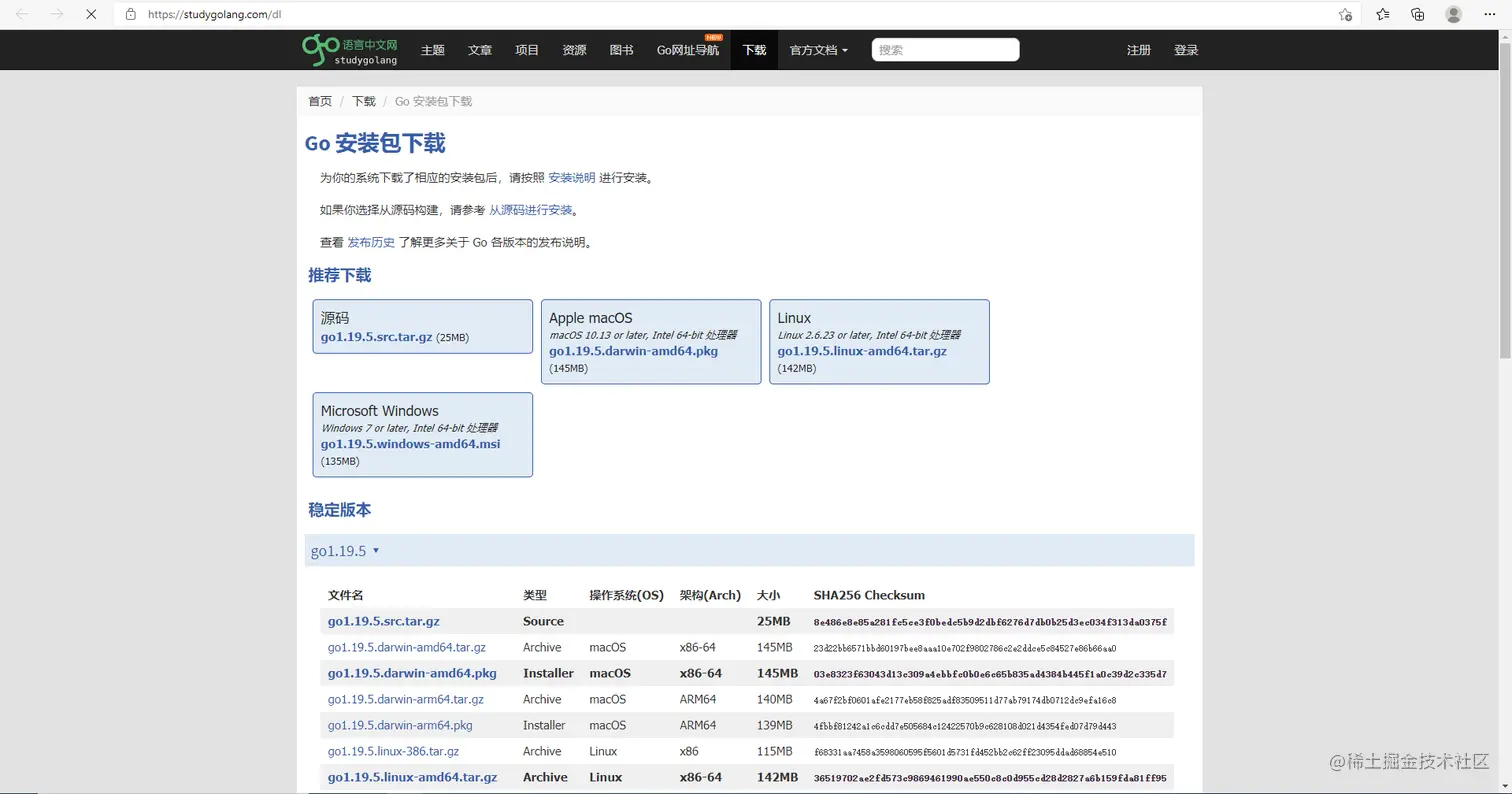Open the 主题 nav item
The height and width of the screenshot is (794, 1512).
pyautogui.click(x=433, y=50)
